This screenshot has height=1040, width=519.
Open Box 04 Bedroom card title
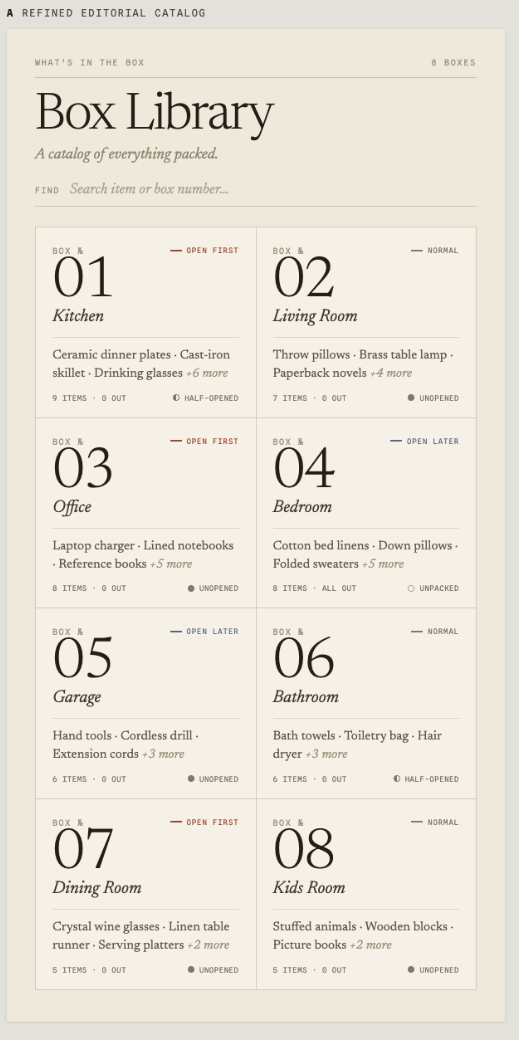[302, 507]
